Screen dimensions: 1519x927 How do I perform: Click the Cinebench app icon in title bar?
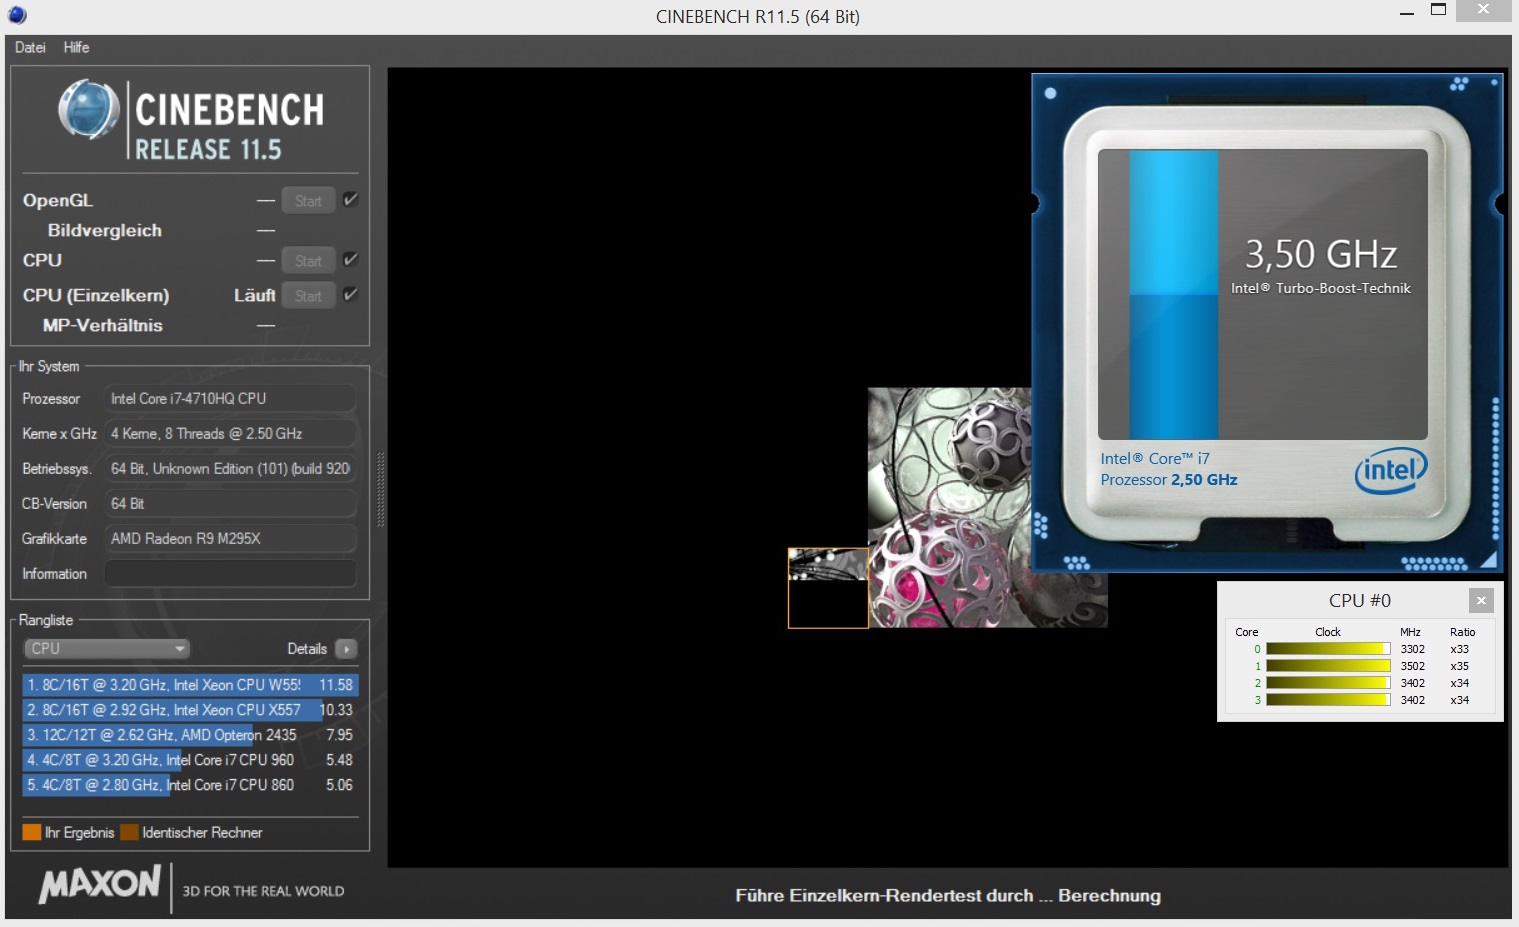pos(17,15)
